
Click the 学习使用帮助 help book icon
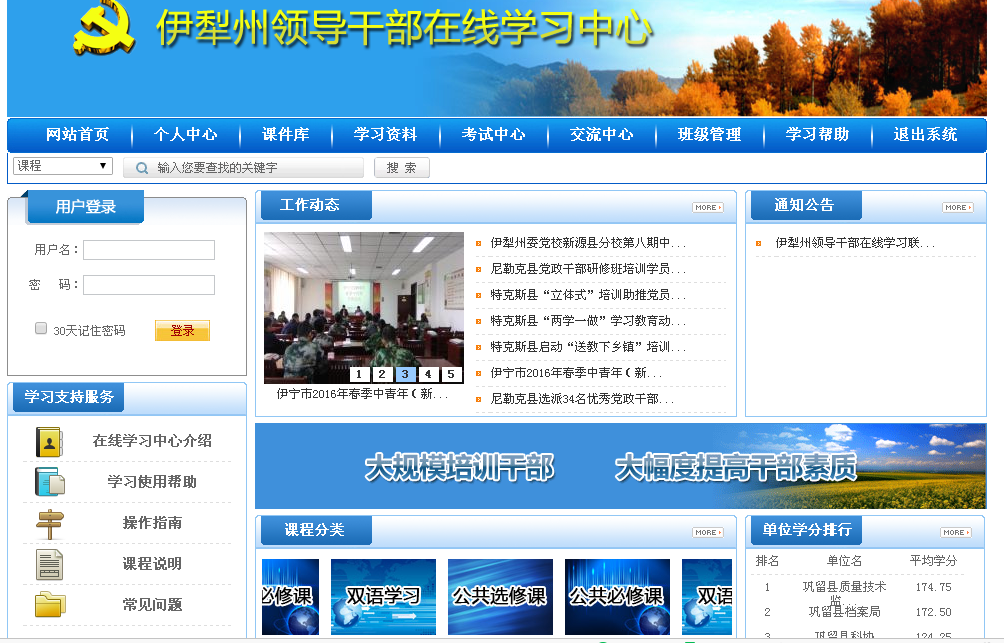point(49,482)
